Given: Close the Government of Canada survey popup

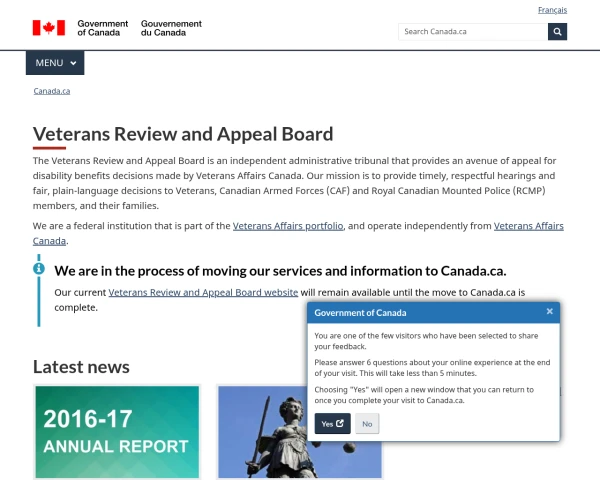Looking at the screenshot, I should tap(549, 312).
